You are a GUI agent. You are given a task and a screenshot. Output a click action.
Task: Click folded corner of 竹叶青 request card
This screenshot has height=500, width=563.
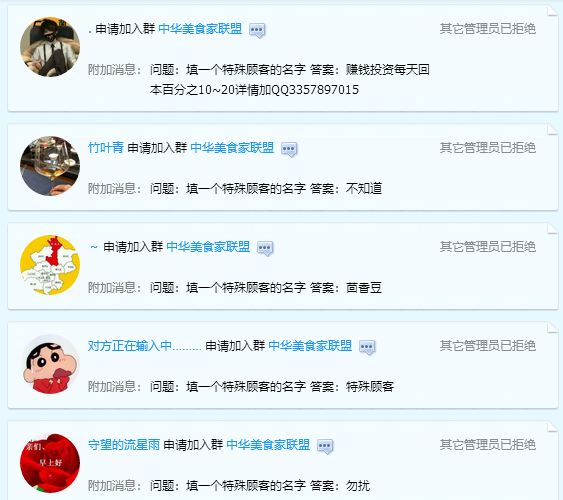(x=553, y=130)
